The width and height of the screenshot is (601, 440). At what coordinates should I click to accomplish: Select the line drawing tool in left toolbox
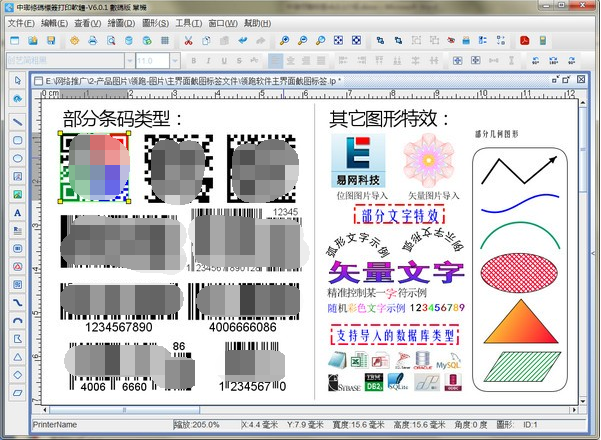(x=18, y=120)
